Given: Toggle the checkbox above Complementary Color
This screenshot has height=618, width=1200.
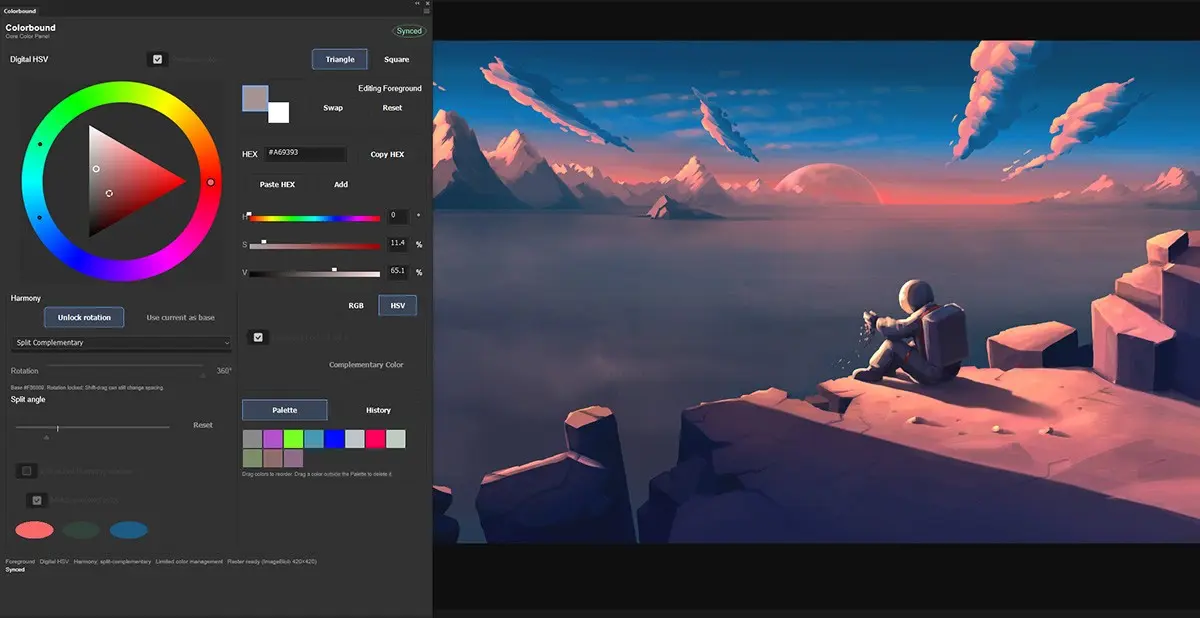Looking at the screenshot, I should (258, 338).
